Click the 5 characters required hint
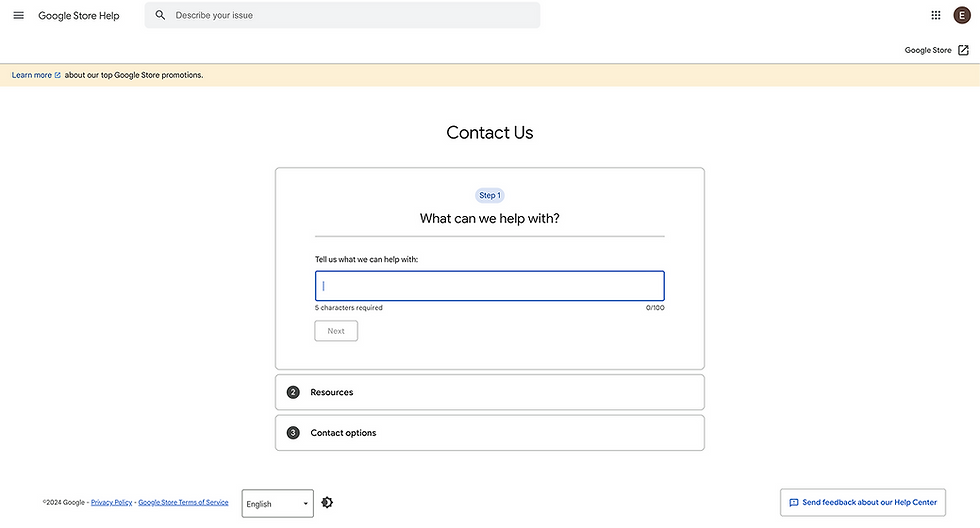The width and height of the screenshot is (980, 528). point(349,307)
